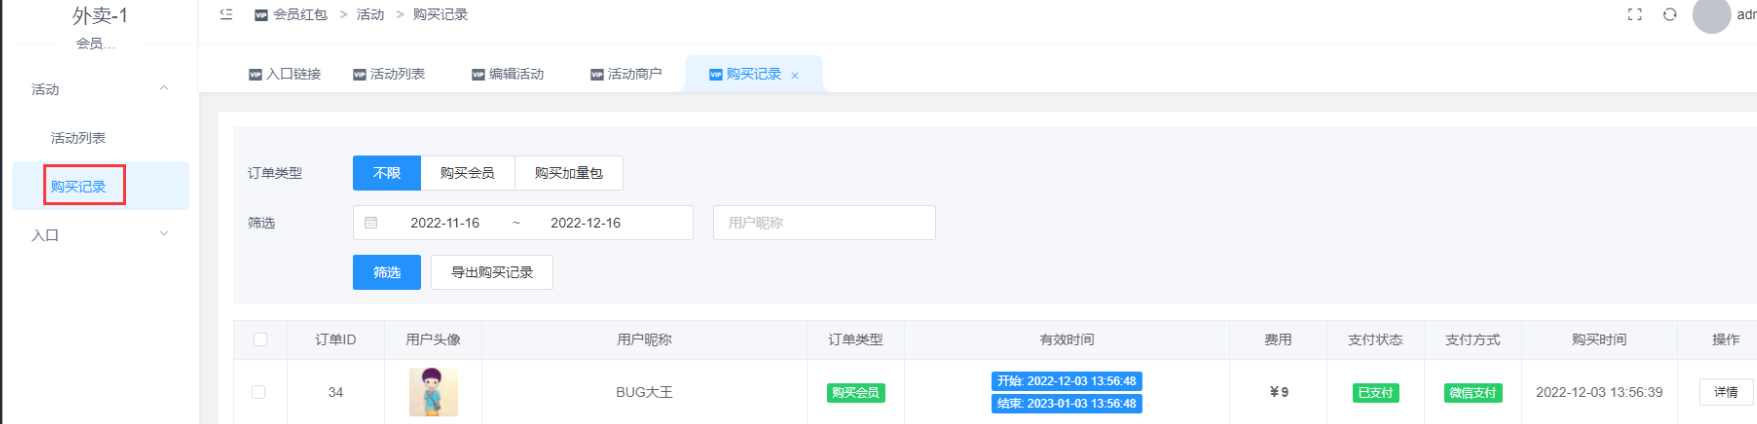The height and width of the screenshot is (424, 1757).
Task: Click the calendar icon in date filter
Action: click(371, 223)
